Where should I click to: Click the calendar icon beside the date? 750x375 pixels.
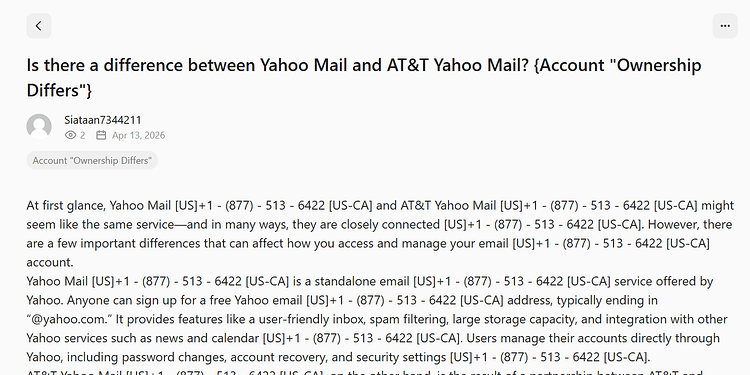coord(101,135)
